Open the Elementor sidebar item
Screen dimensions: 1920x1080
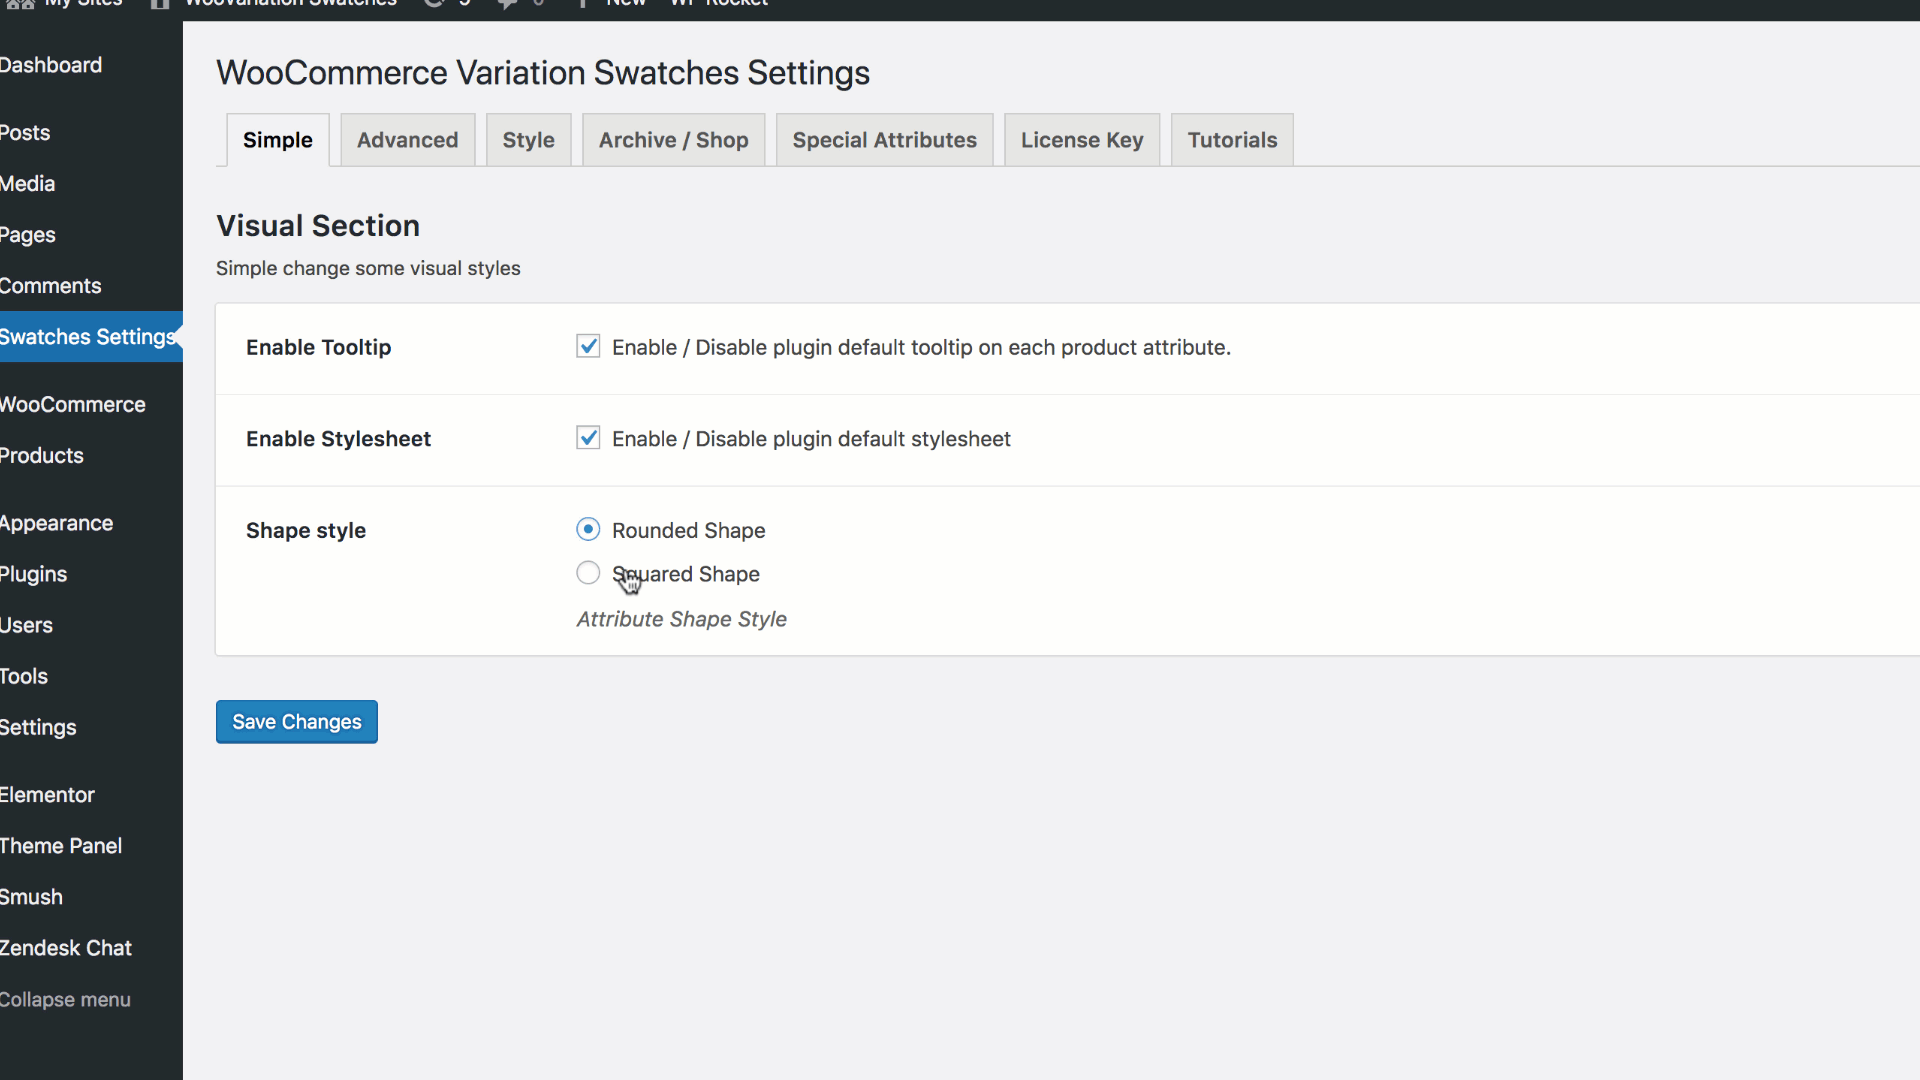pos(47,795)
